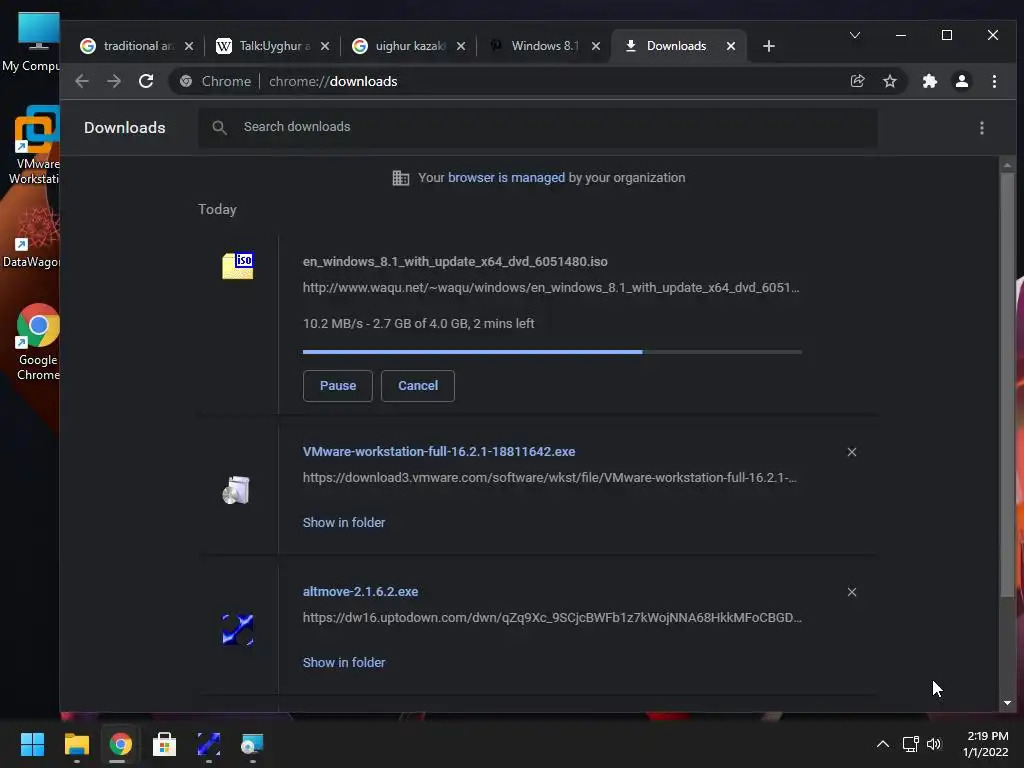Screen dimensions: 1024x768
Task: Select the My Computer desktop icon
Action: pos(31,42)
